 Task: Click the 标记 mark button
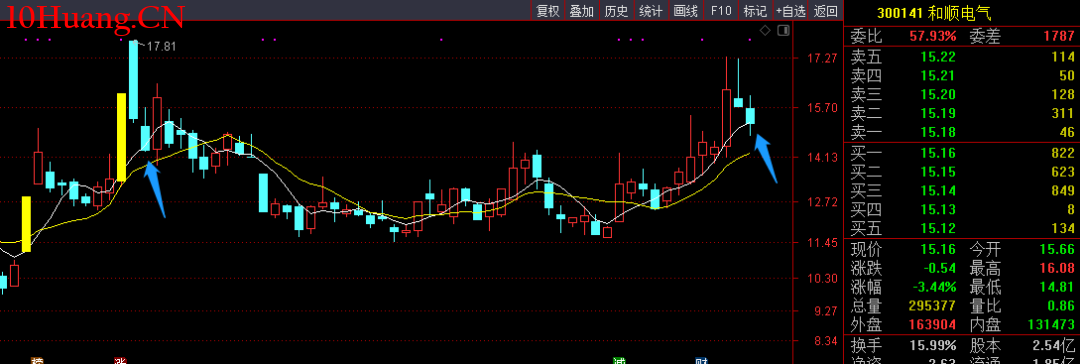point(756,11)
